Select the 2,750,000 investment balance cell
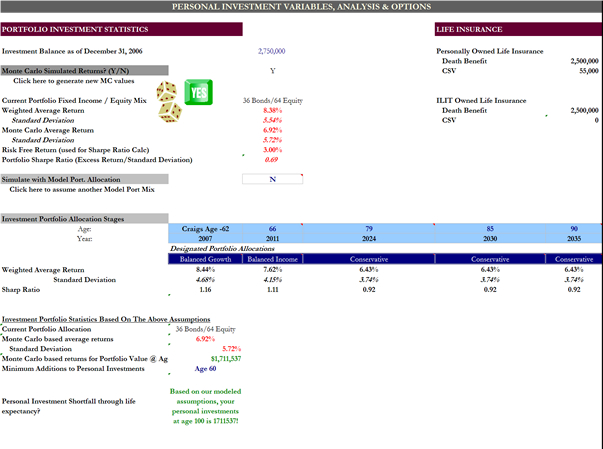 272,50
